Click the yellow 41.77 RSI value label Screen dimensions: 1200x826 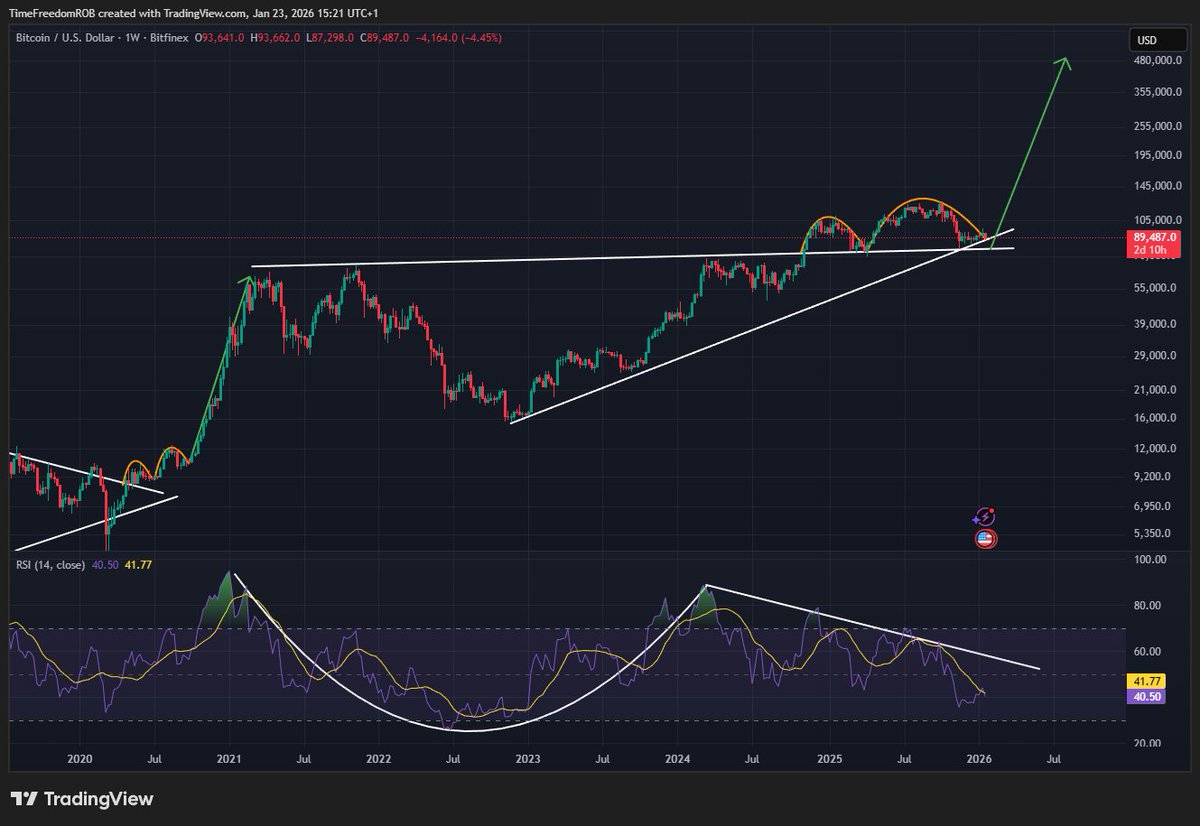click(1146, 679)
